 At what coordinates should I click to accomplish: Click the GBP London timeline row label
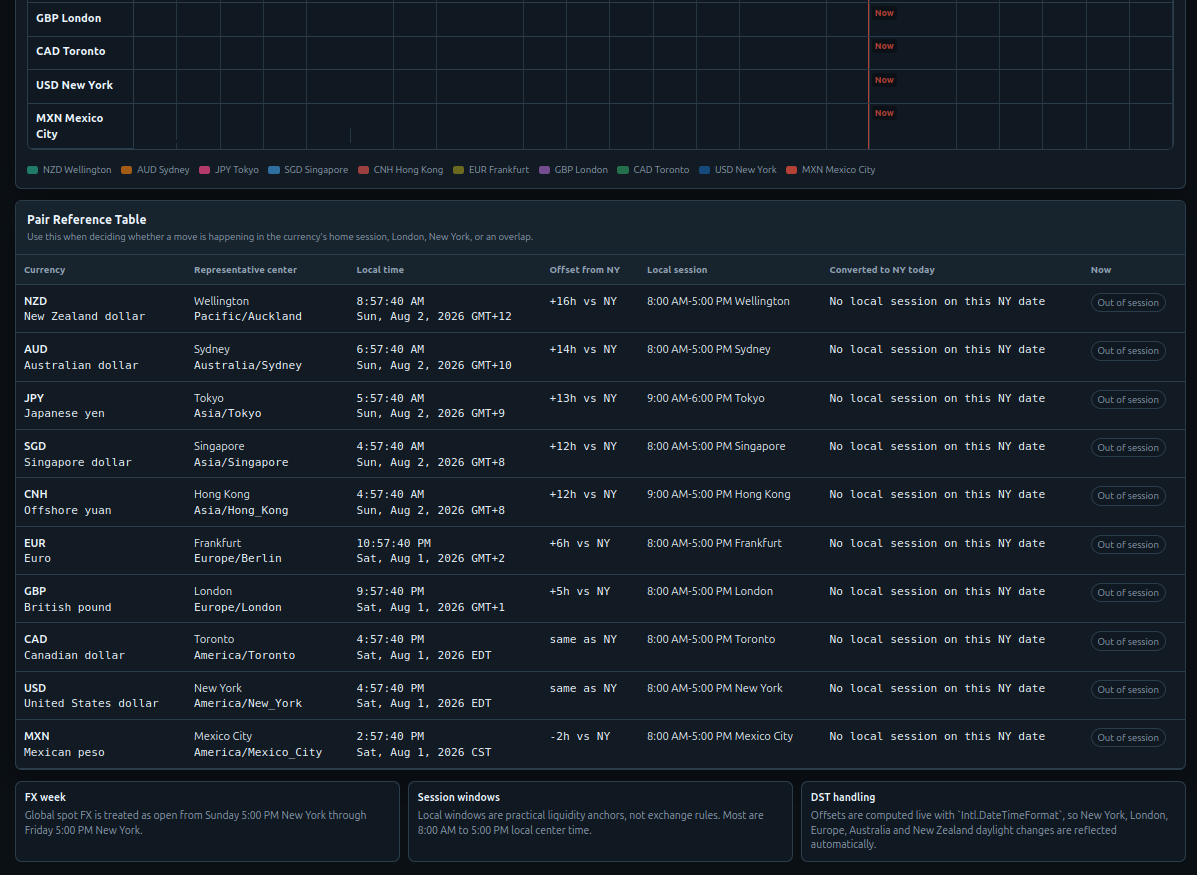69,18
